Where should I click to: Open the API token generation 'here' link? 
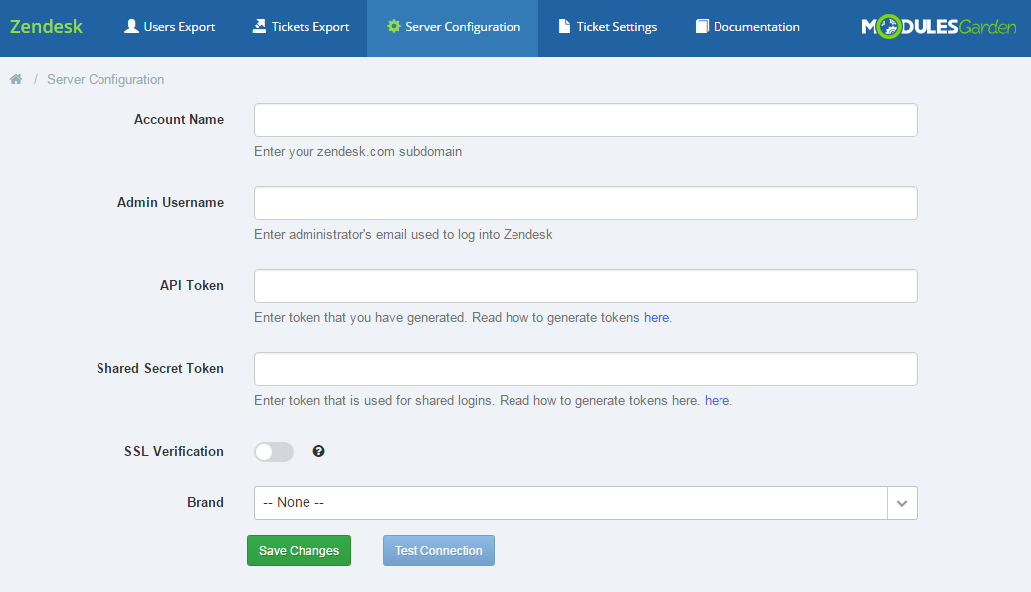click(656, 318)
